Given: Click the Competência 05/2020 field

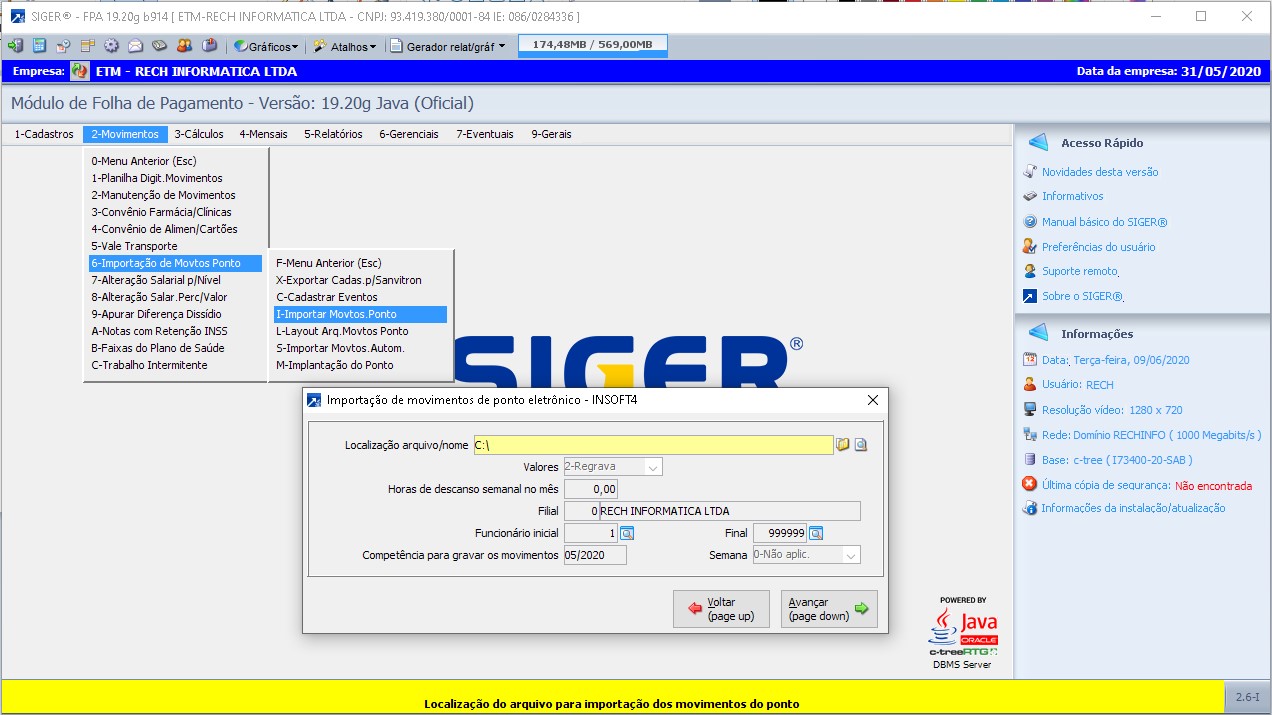Looking at the screenshot, I should [595, 555].
